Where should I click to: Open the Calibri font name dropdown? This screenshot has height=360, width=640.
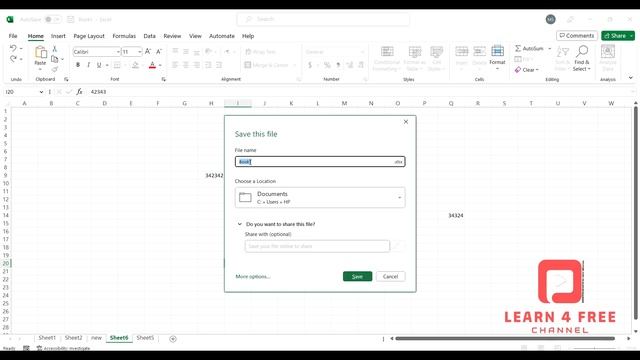[118, 52]
